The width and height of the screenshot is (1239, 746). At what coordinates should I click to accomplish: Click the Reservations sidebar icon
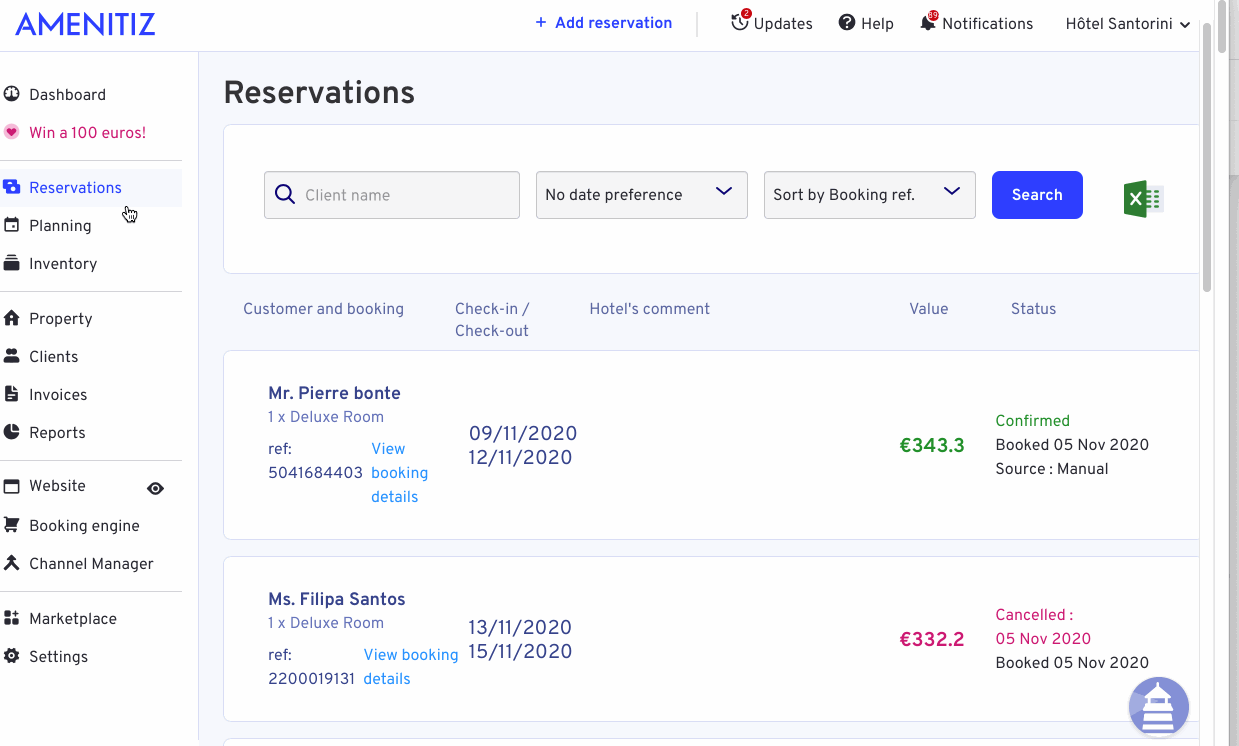click(x=12, y=187)
